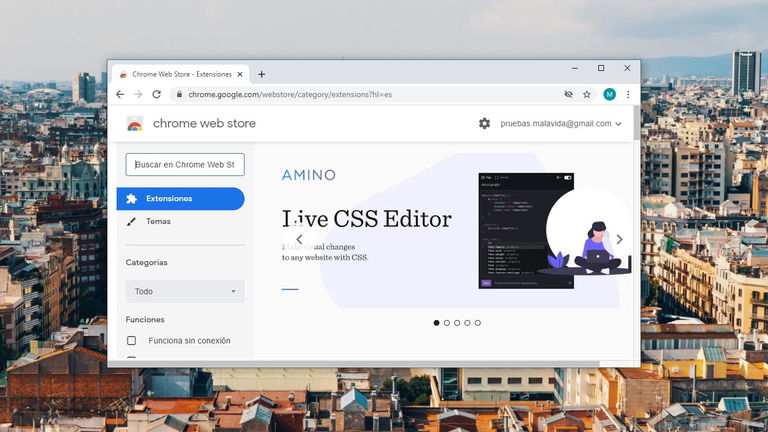Select Extensiones in the sidebar

pyautogui.click(x=180, y=199)
